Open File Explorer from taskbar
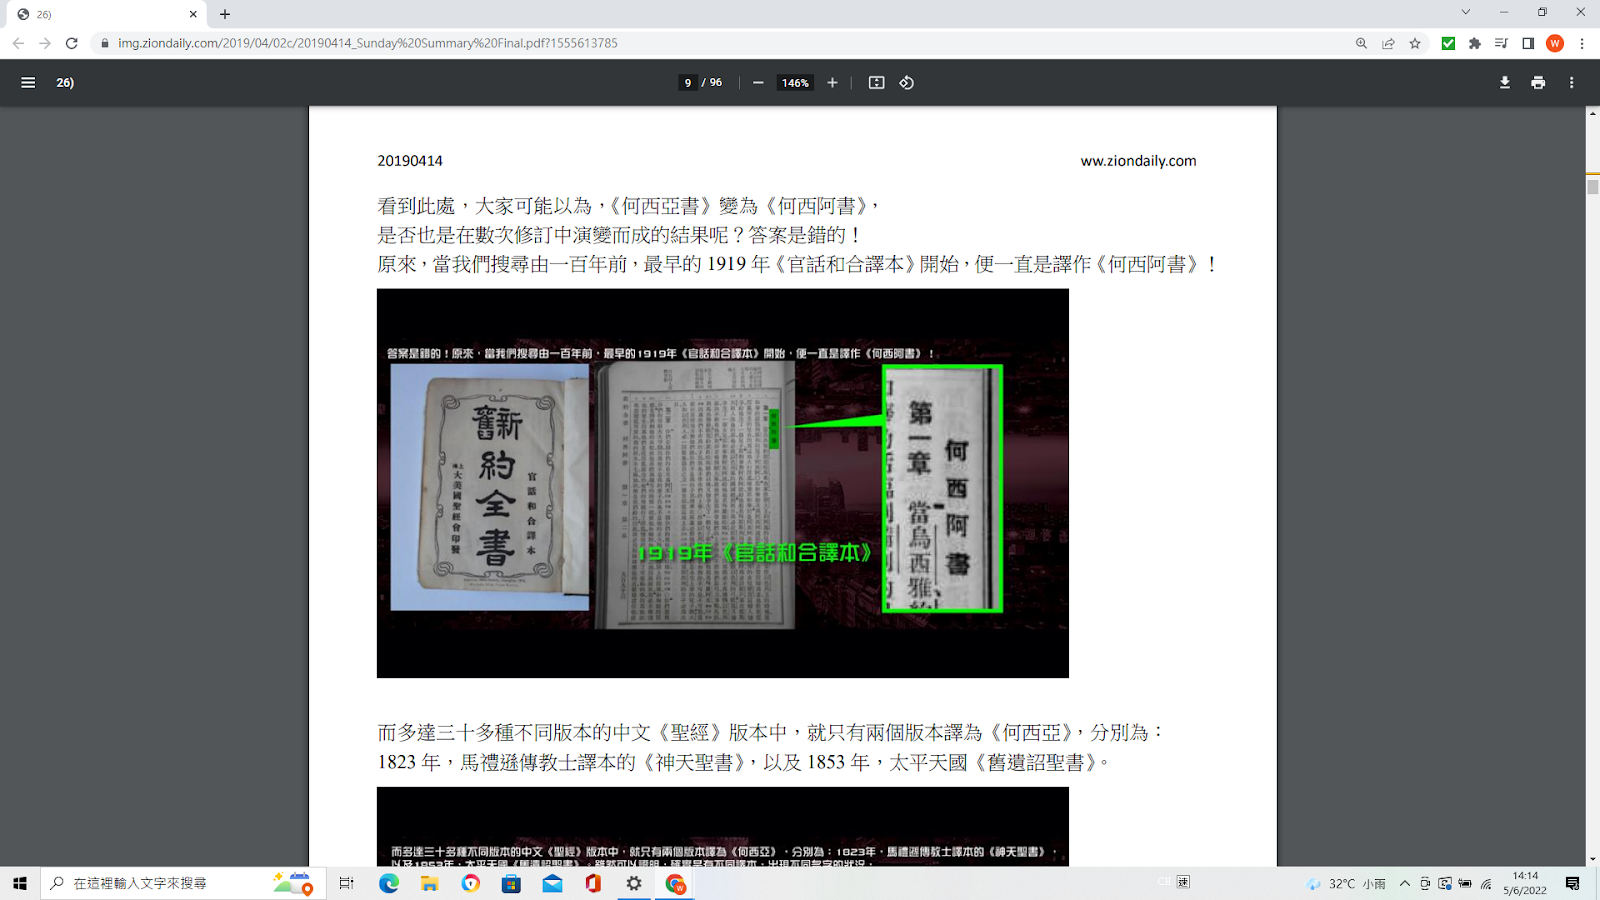 click(430, 883)
